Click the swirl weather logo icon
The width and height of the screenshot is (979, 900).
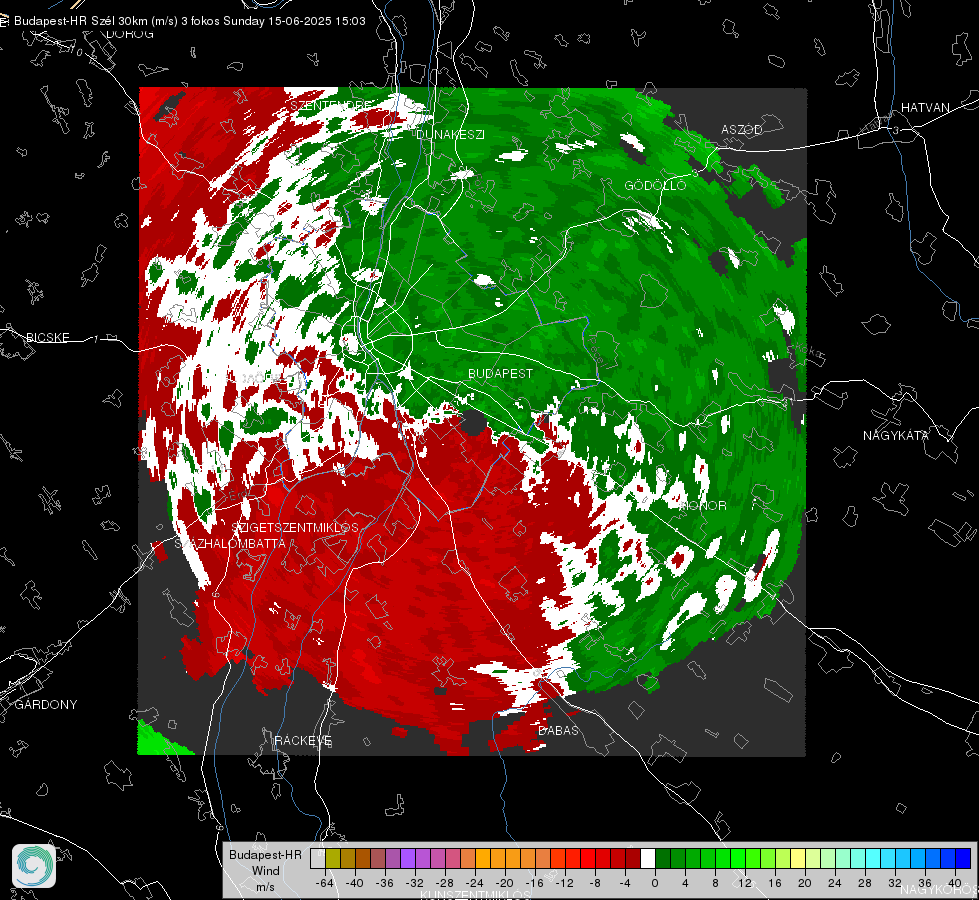[x=34, y=866]
